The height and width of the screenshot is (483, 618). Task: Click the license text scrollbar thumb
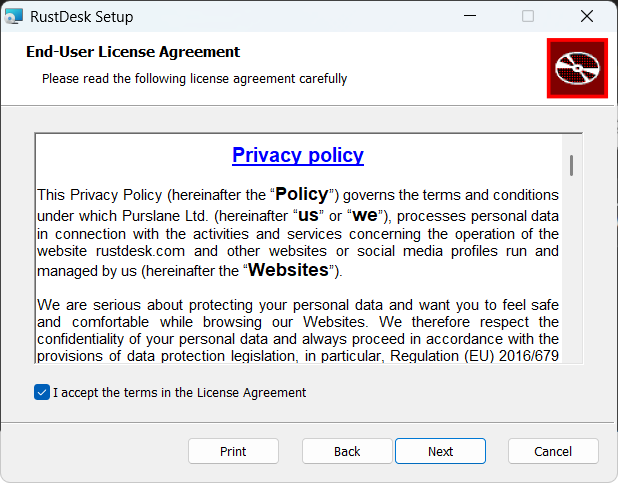[571, 165]
